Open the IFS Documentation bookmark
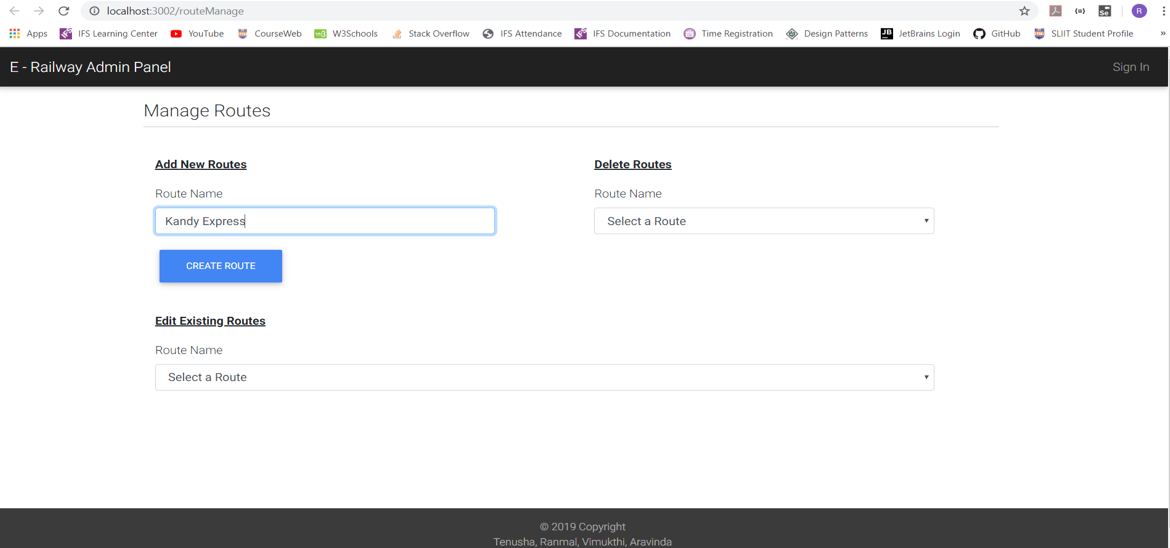 point(622,34)
